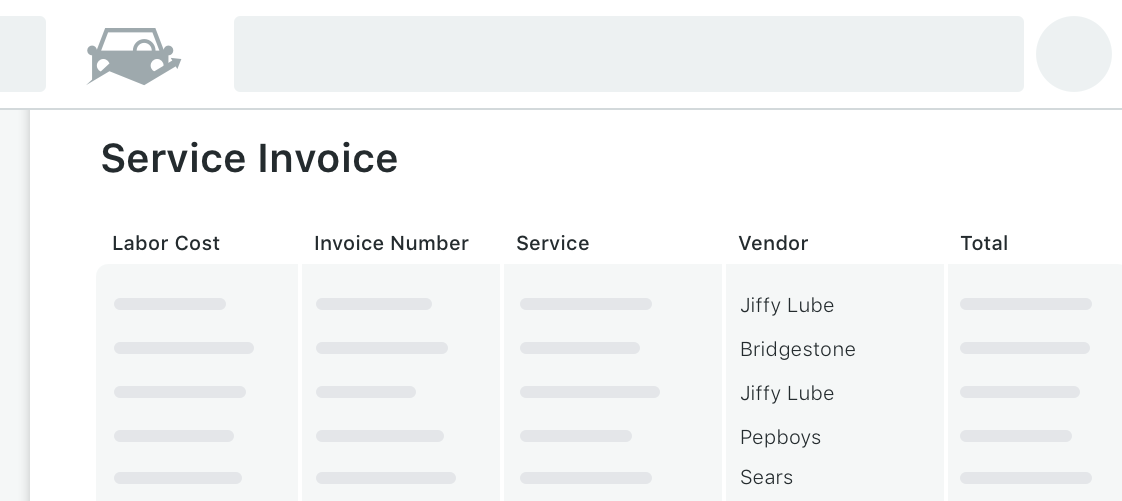Open the Bridgestone vendor entry
1122x501 pixels.
point(797,349)
